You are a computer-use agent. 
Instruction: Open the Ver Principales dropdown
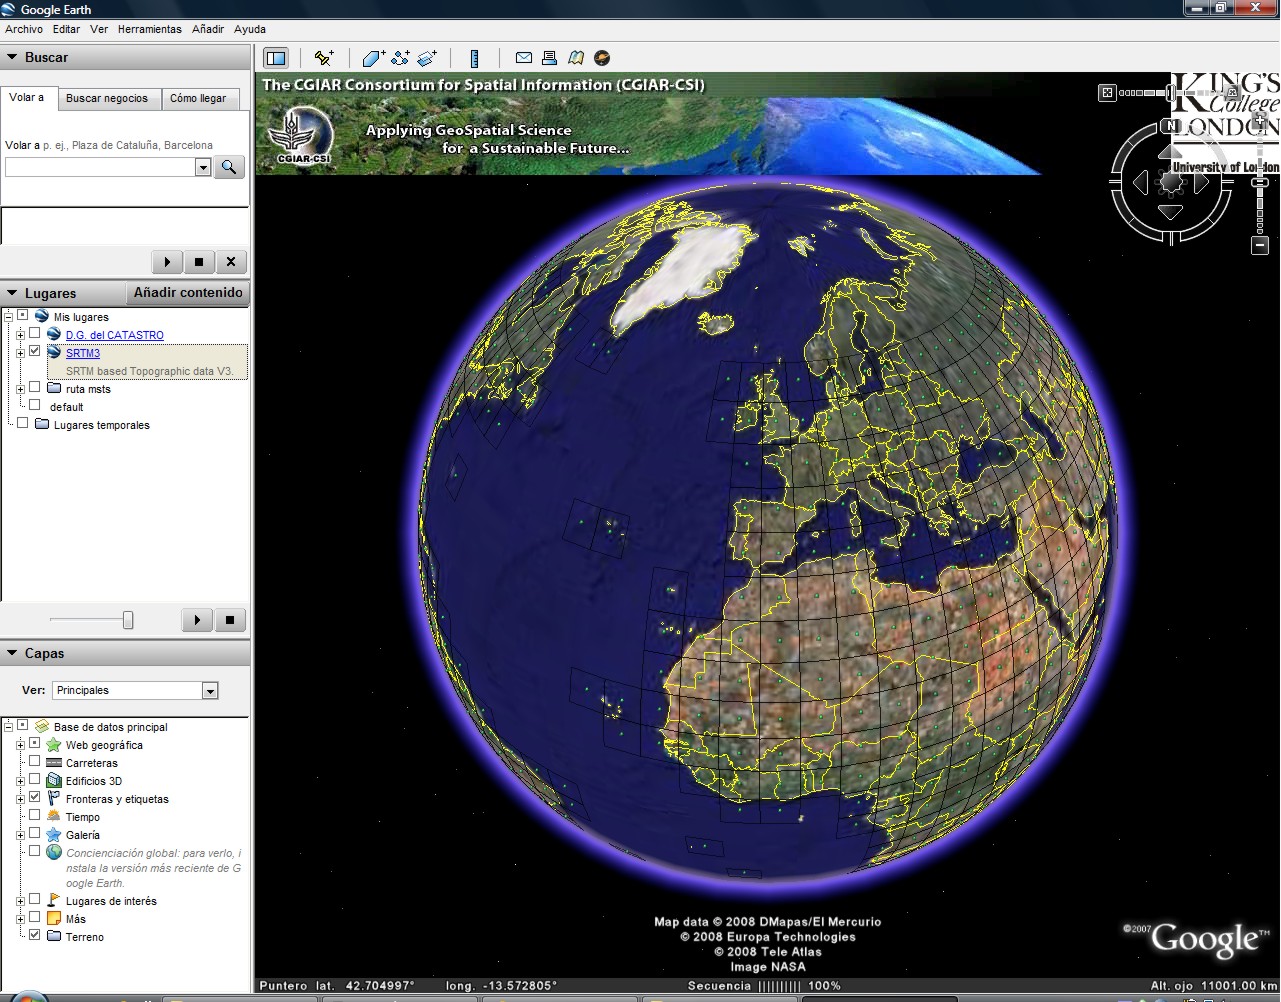[210, 691]
